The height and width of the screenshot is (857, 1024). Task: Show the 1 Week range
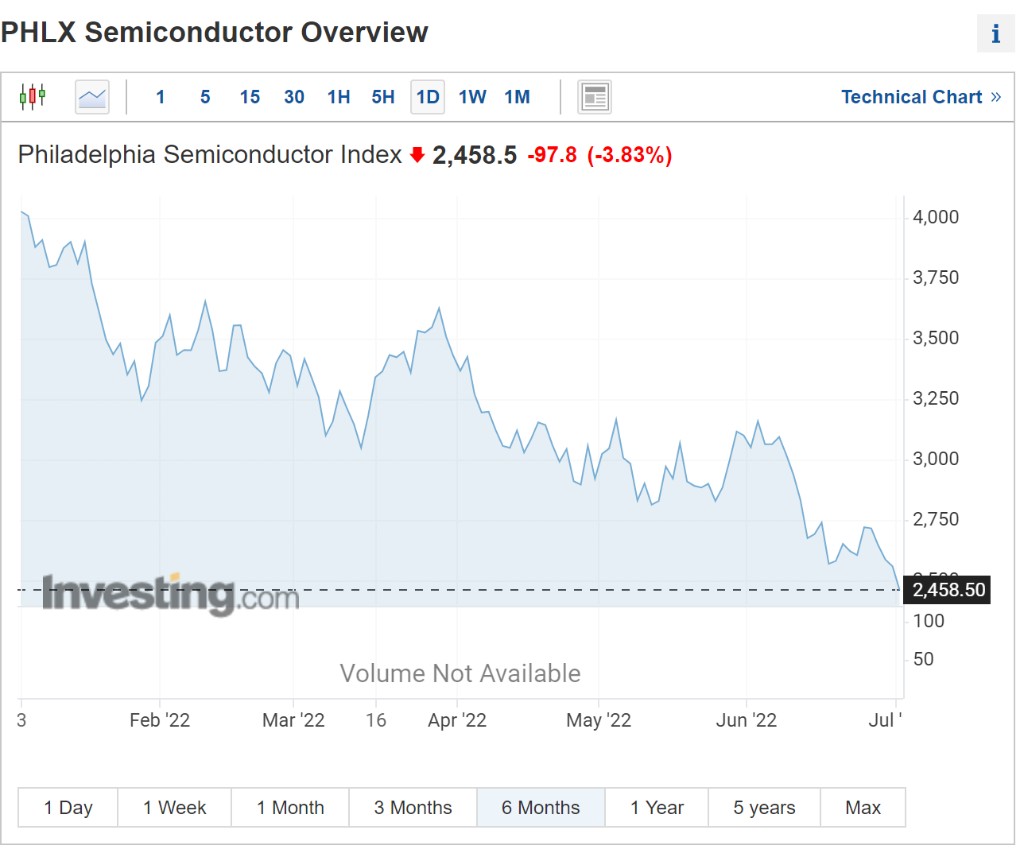(x=174, y=808)
